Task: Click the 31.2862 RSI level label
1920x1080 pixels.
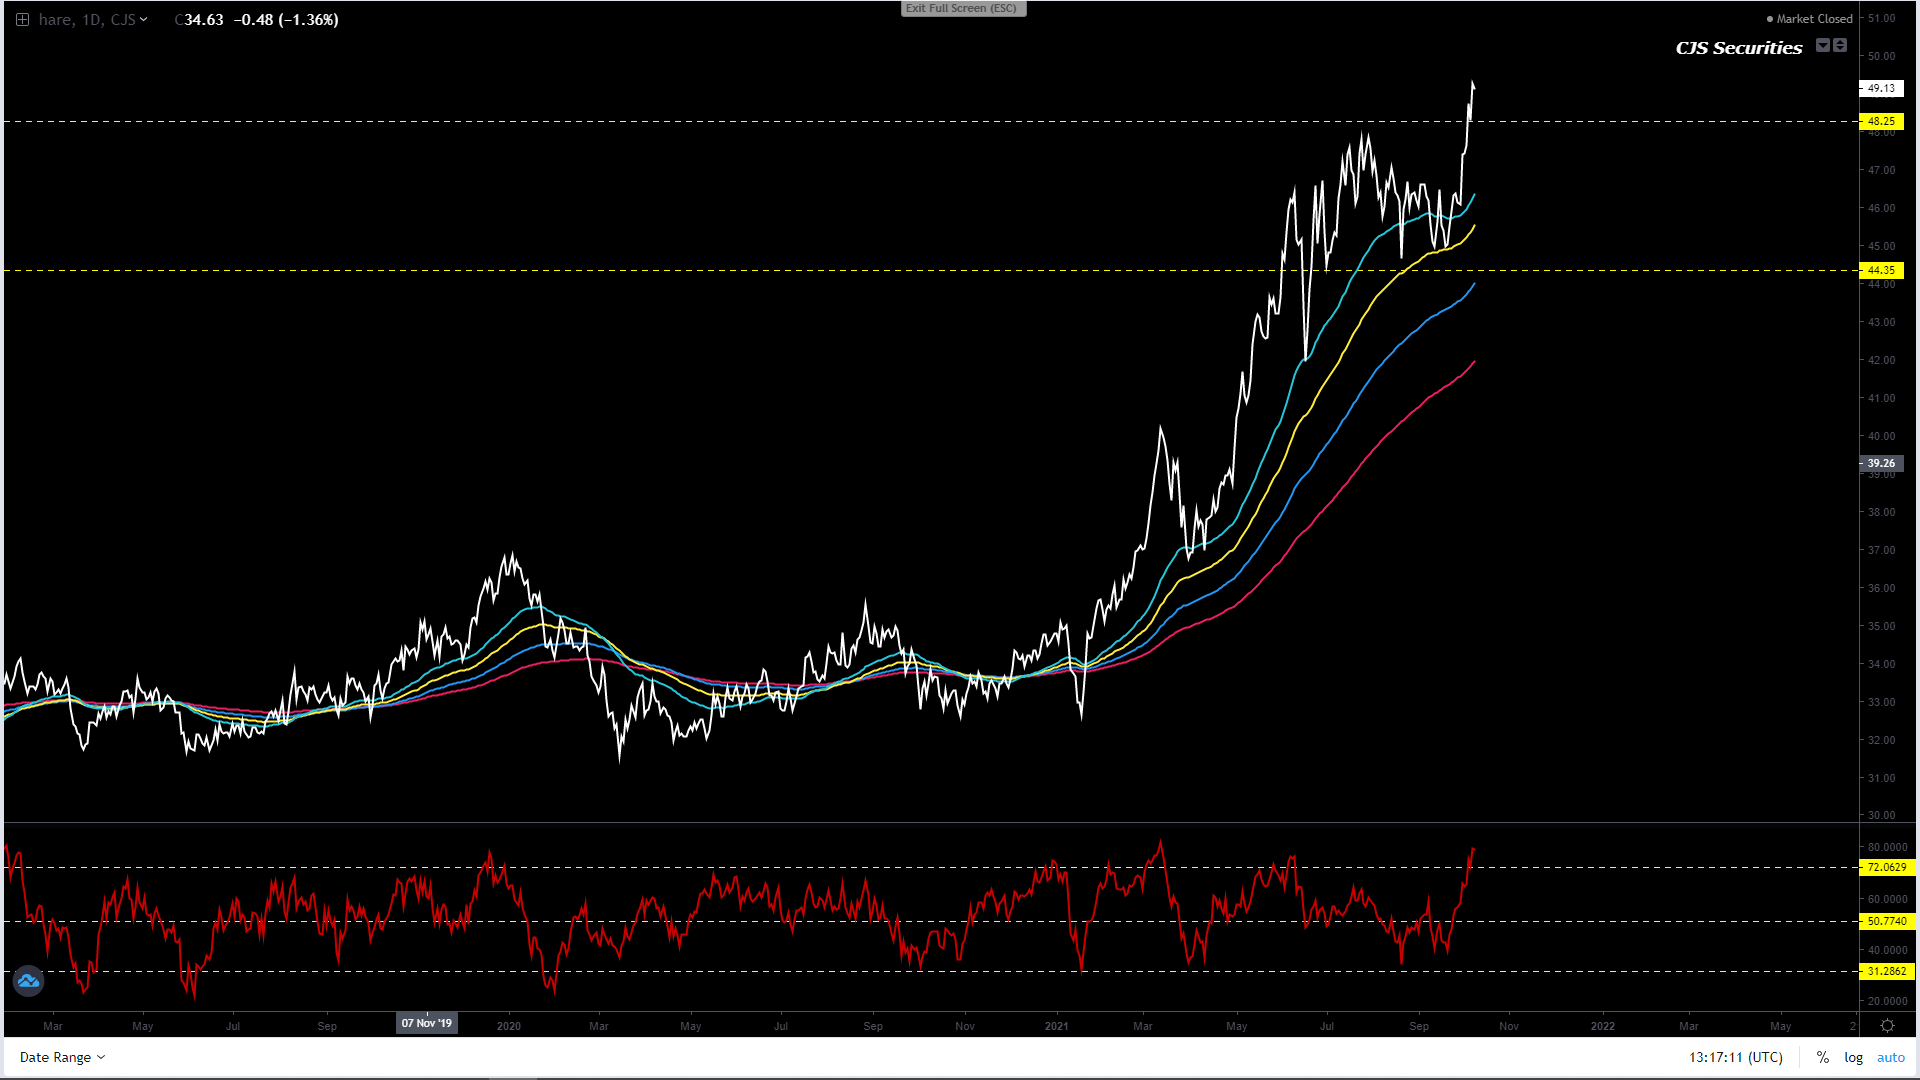Action: click(x=1886, y=971)
